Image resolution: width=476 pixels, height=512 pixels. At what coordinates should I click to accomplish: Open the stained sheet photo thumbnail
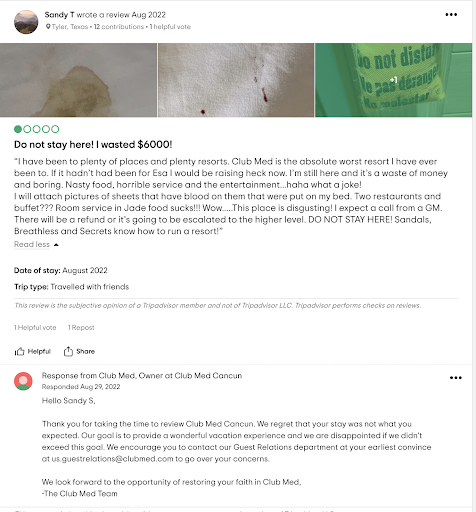click(x=78, y=80)
